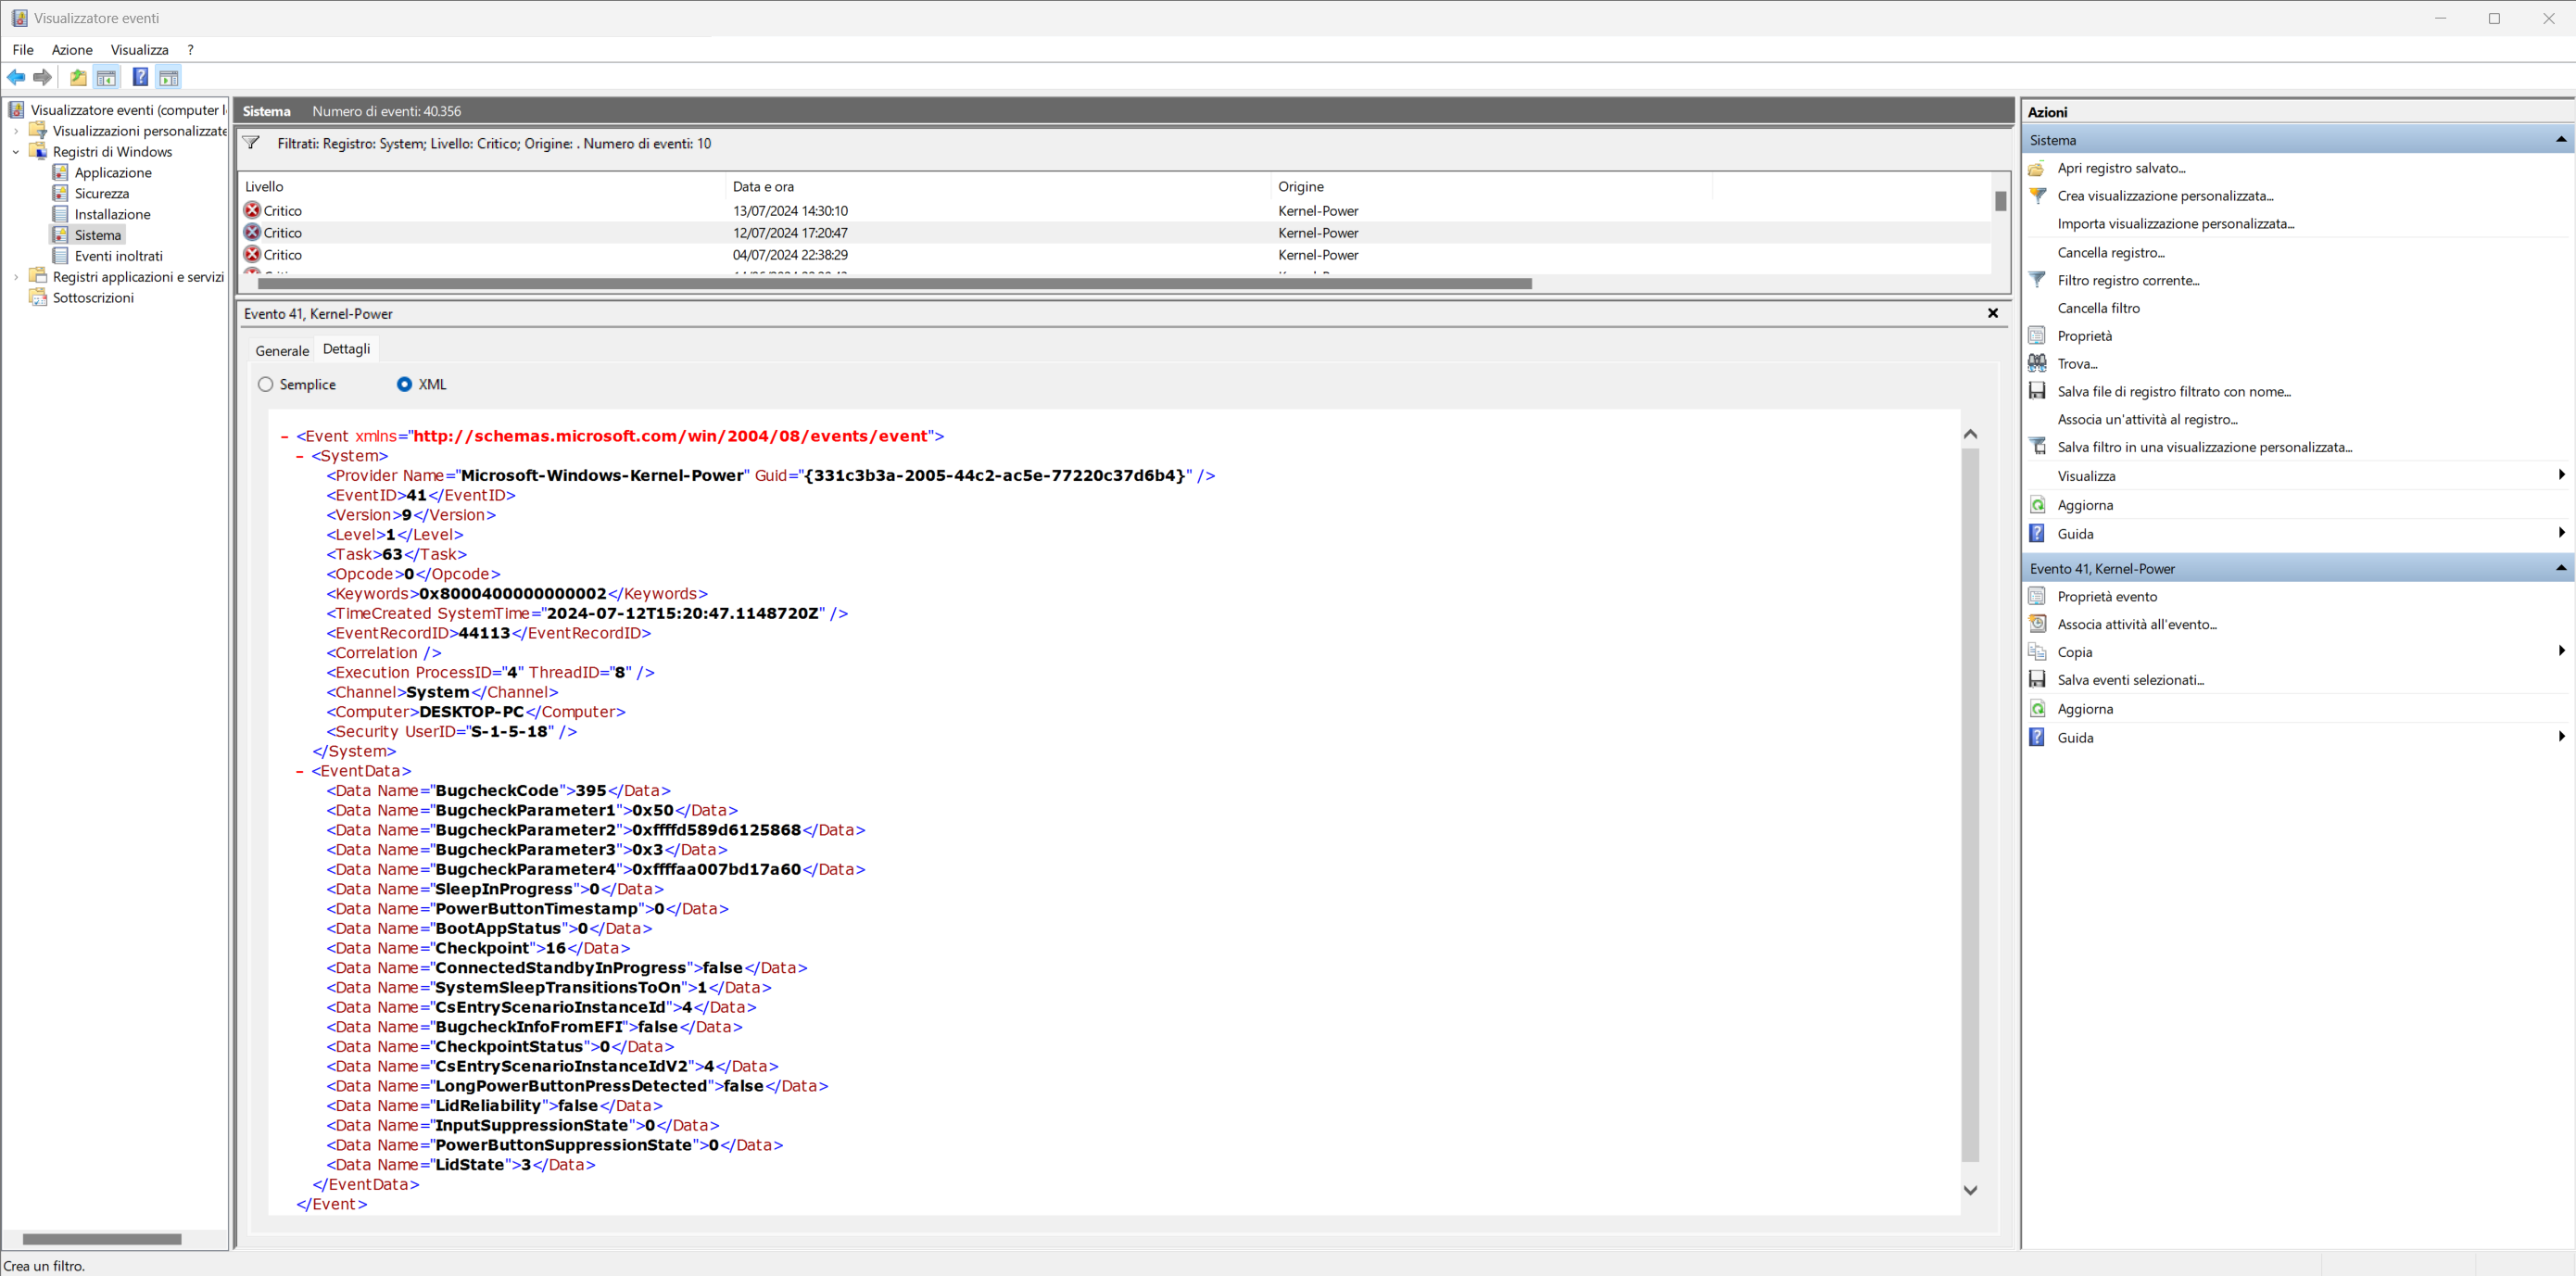Expand Registri applicazioni e servizi node
2576x1276 pixels.
pos(15,277)
